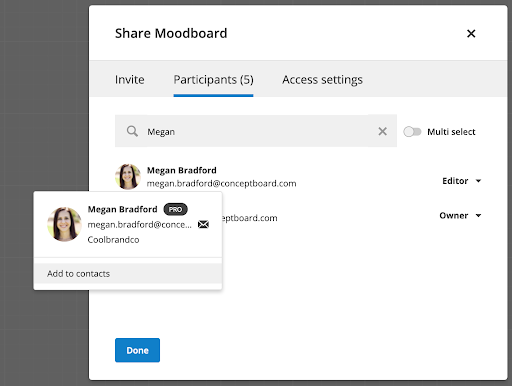This screenshot has width=512, height=386.
Task: Click Megan Bradford's avatar in participant list
Action: [x=128, y=176]
